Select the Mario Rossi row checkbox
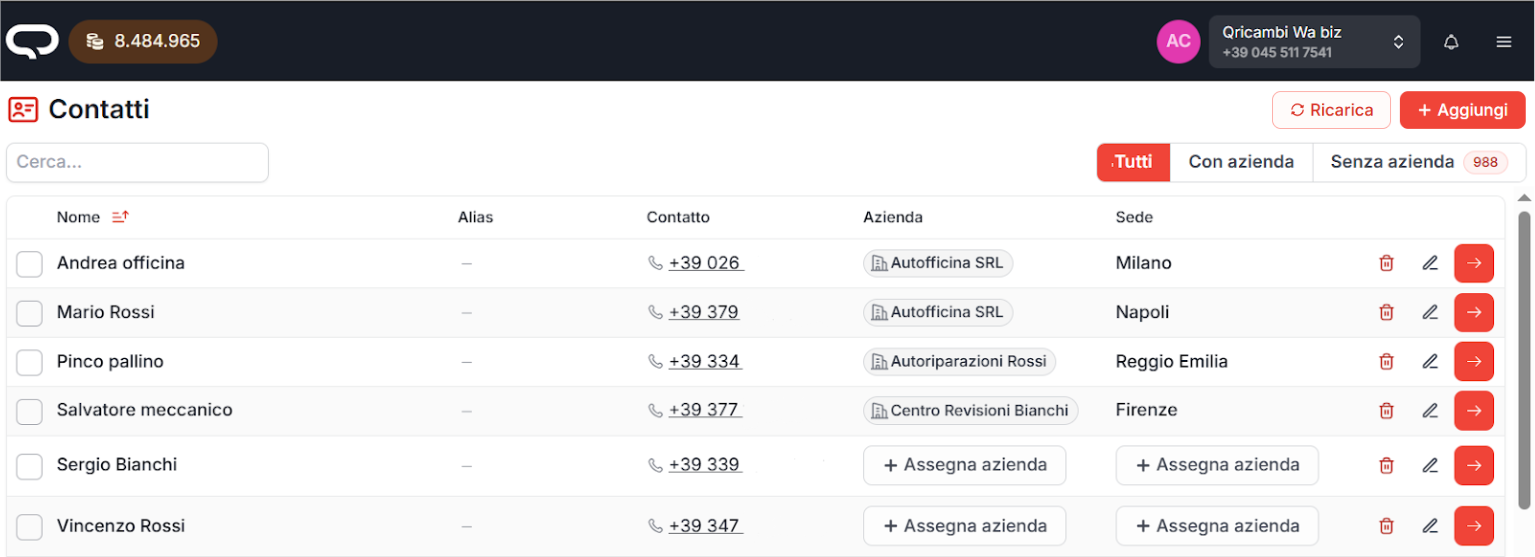Screen dimensions: 1535x557 pyautogui.click(x=30, y=313)
